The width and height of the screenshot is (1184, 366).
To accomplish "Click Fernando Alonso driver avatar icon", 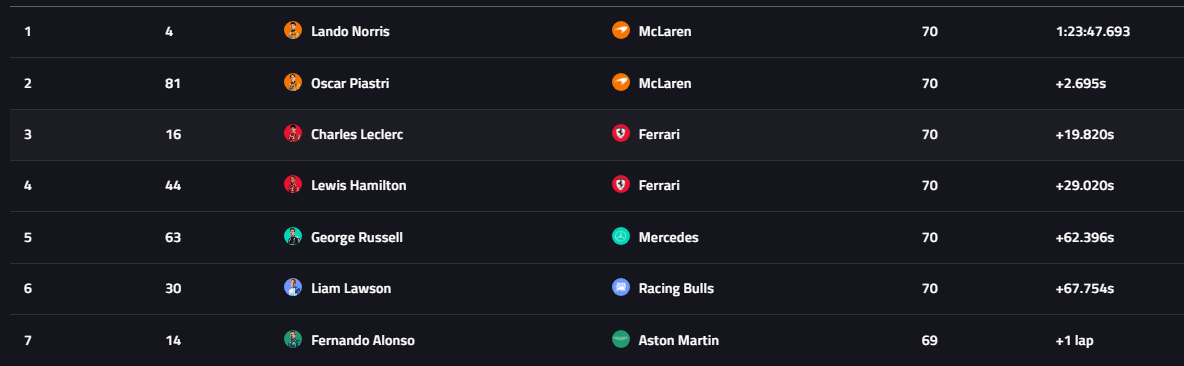I will click(293, 340).
